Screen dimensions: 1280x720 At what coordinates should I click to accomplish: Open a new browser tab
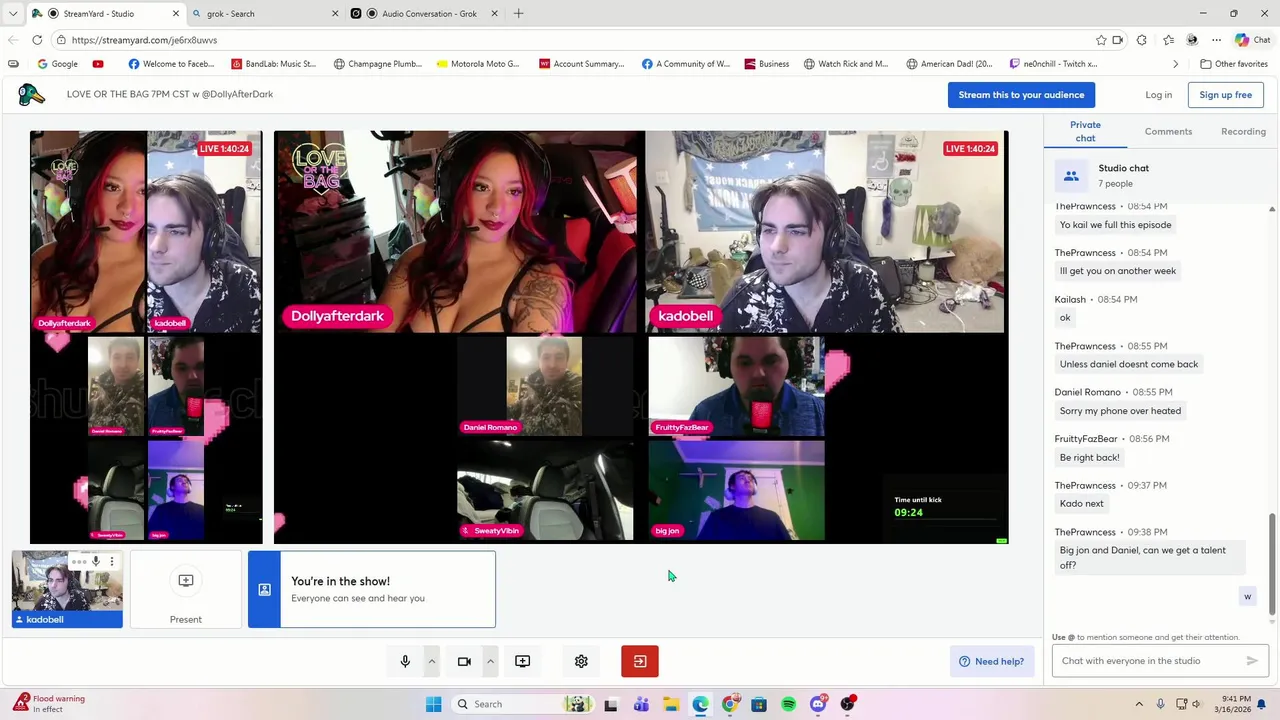coord(518,13)
